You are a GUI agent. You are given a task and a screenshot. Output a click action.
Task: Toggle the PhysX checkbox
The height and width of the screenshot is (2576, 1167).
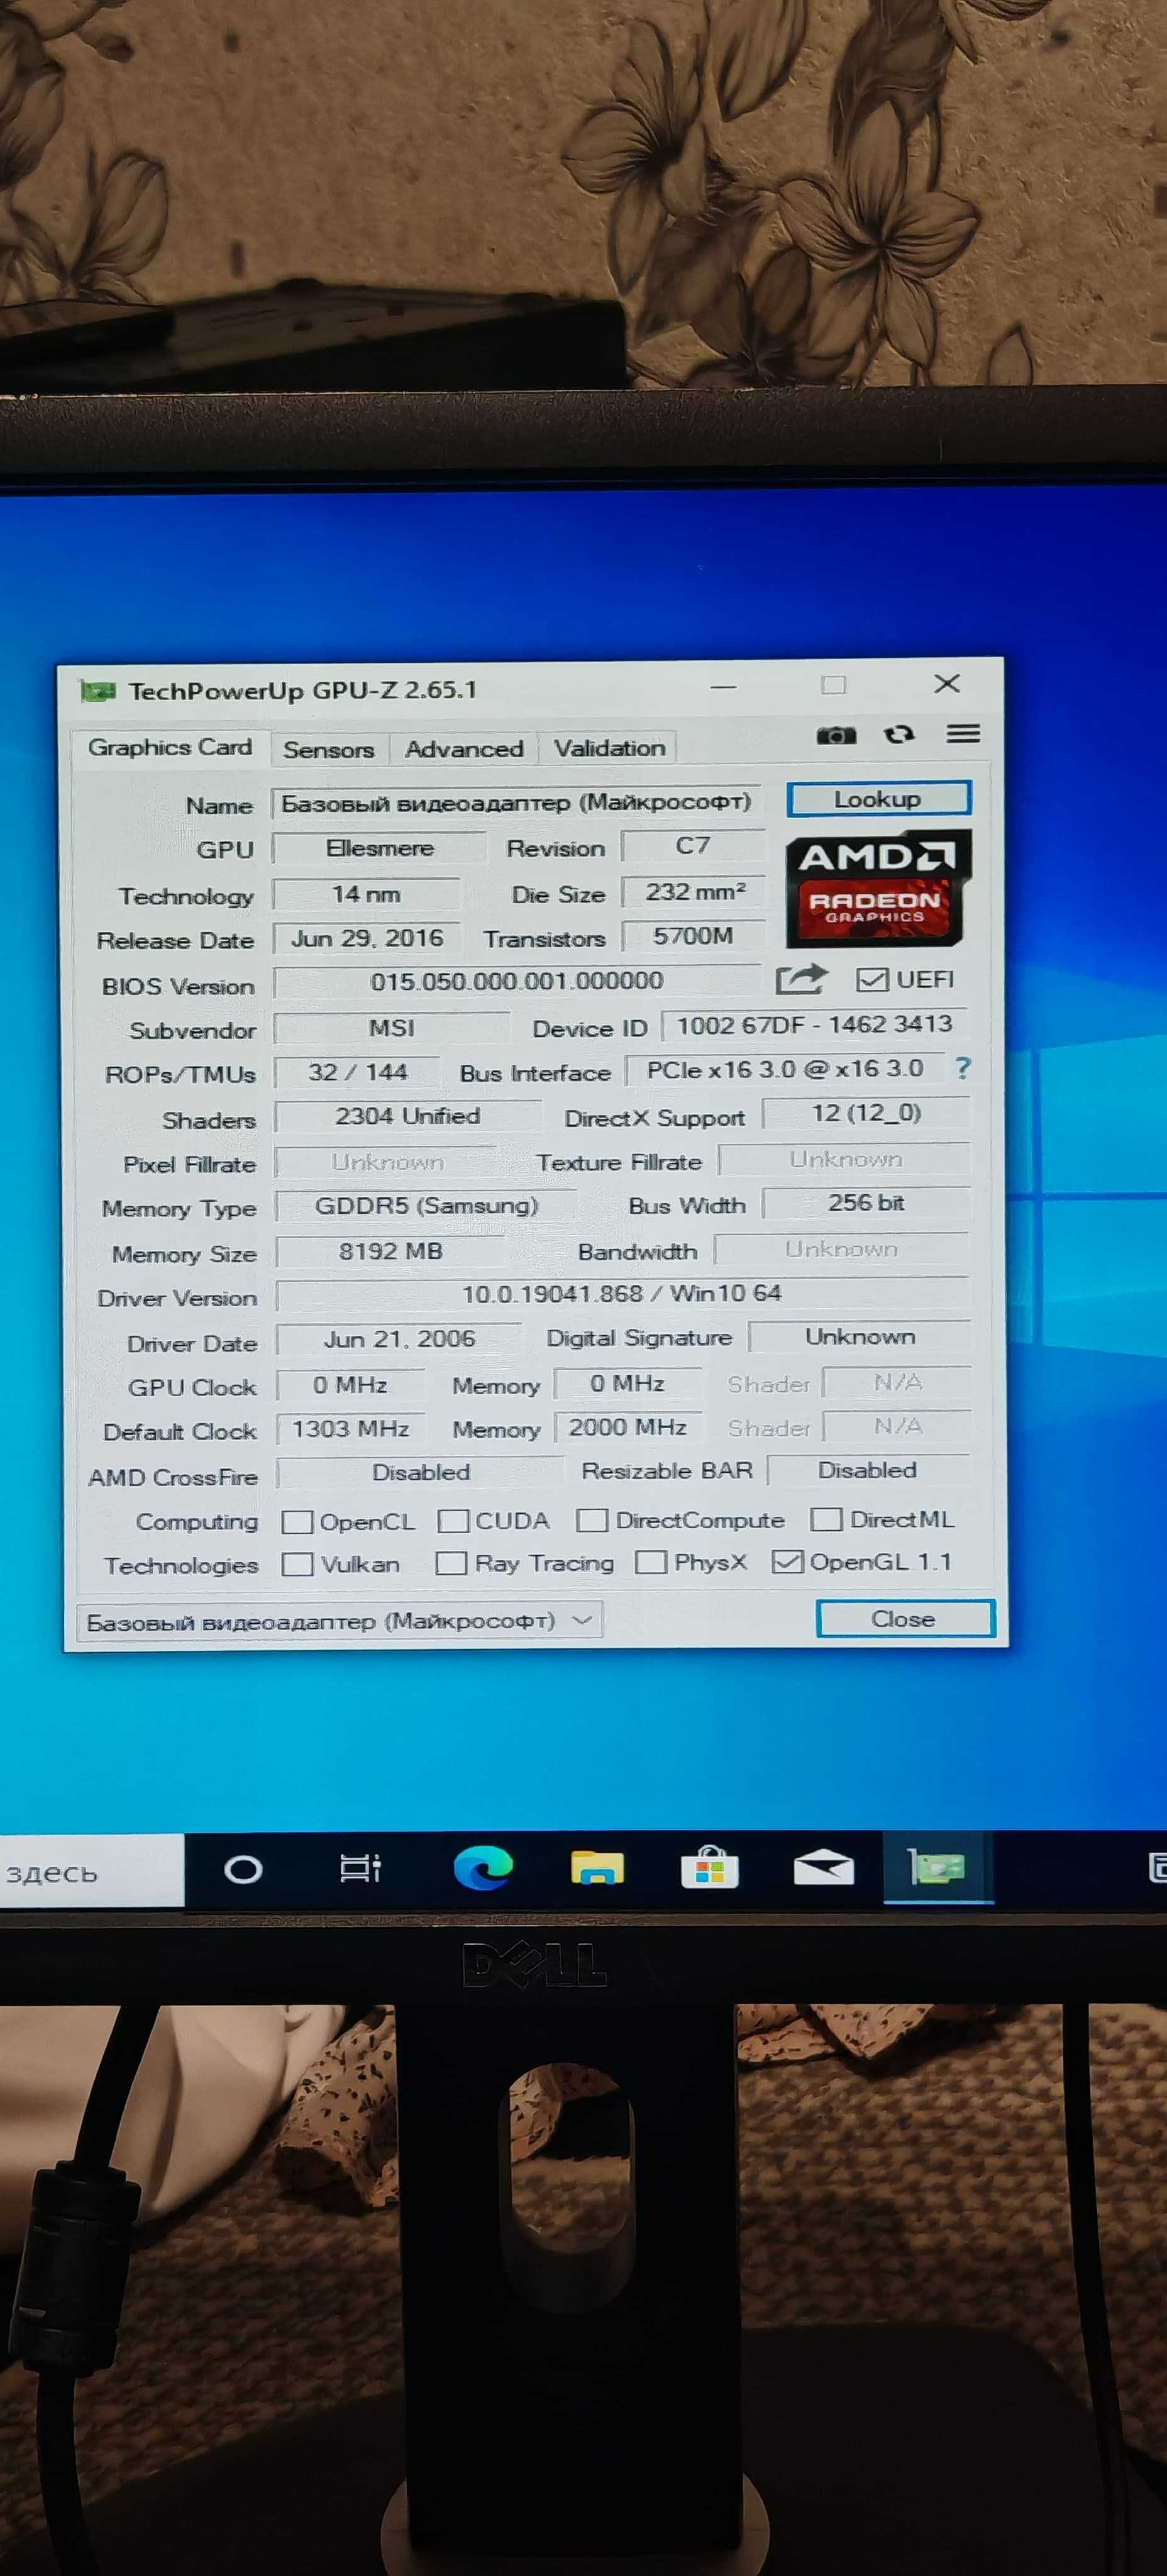651,1562
